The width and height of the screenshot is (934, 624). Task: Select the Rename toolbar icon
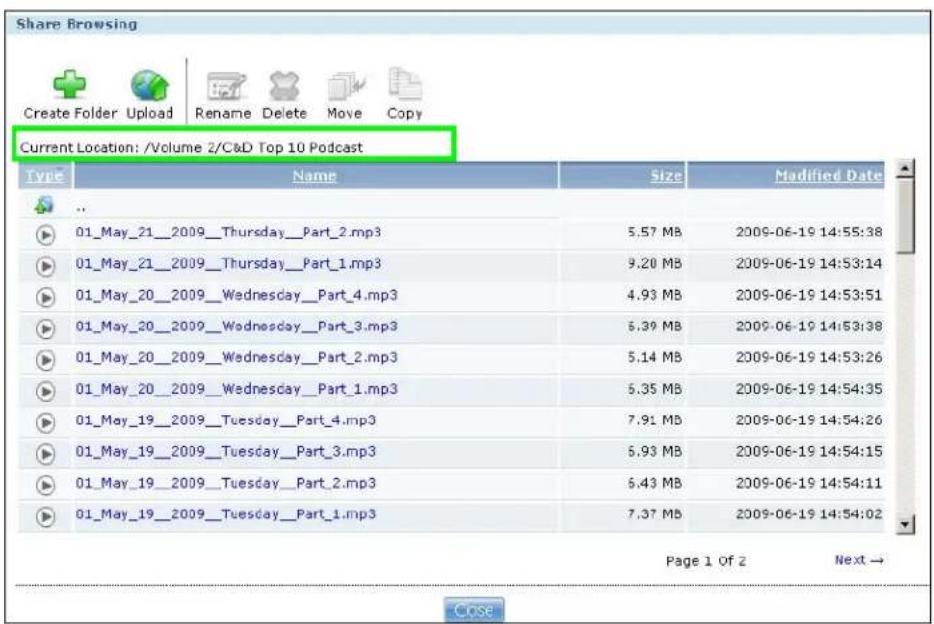click(225, 86)
